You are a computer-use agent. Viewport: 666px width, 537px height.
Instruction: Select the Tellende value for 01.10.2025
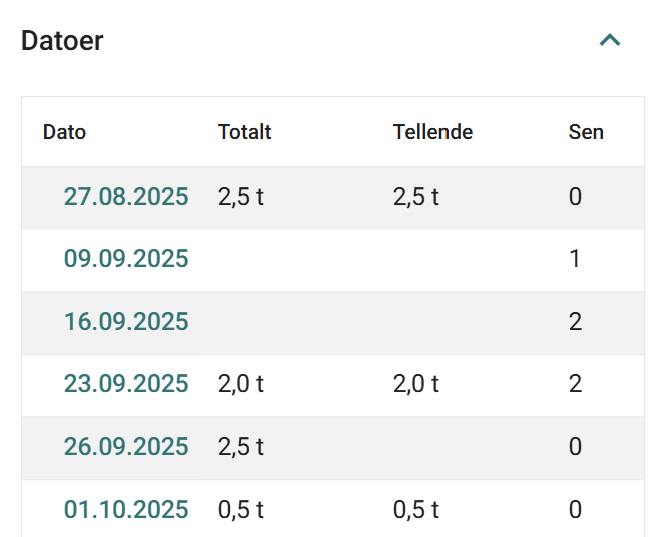416,510
